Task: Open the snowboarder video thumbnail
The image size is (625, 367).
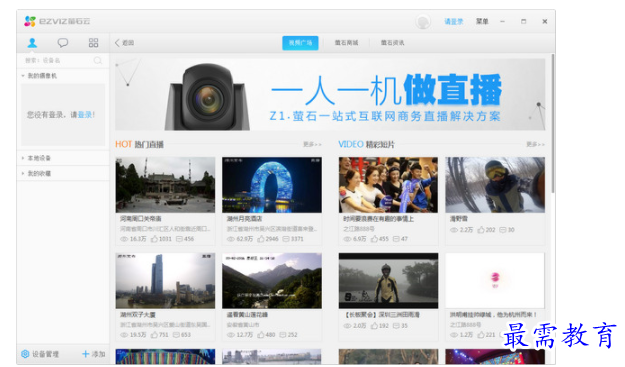Action: tap(495, 185)
